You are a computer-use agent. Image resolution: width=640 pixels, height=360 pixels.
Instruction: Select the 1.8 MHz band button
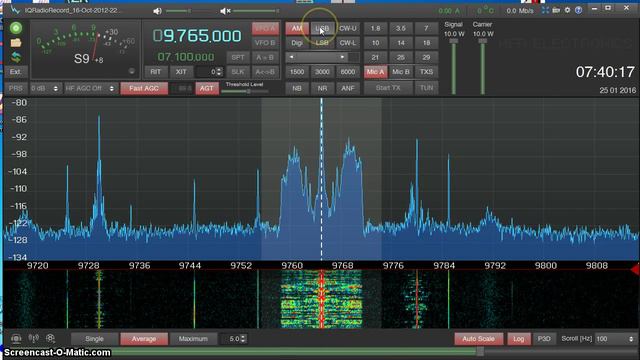point(375,29)
